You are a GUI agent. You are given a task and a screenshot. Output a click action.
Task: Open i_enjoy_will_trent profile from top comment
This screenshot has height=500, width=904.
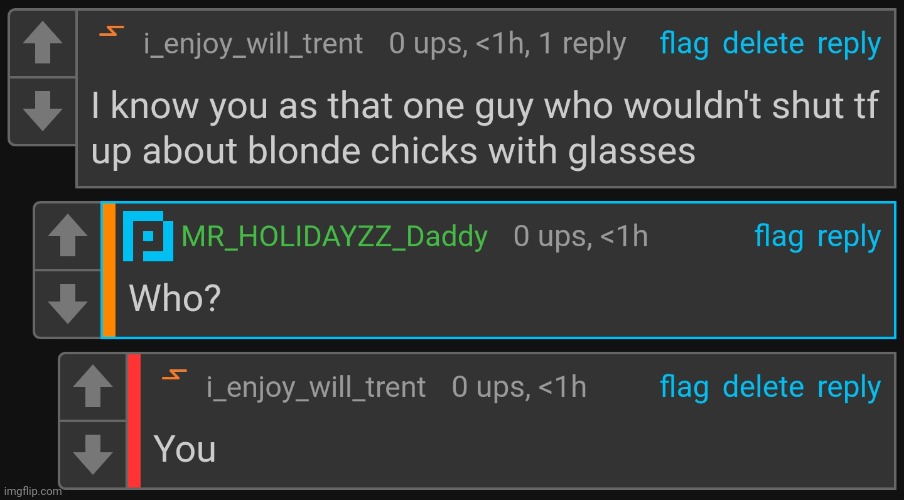[x=252, y=44]
